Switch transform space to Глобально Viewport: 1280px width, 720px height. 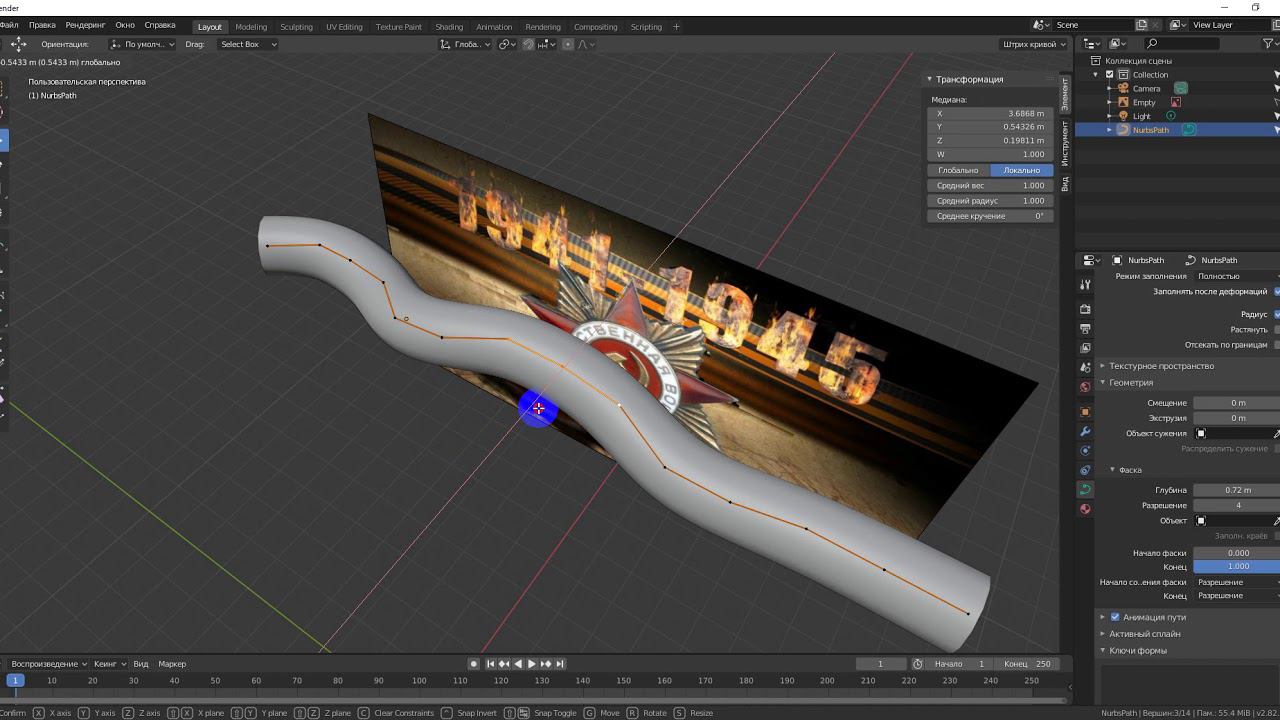[958, 170]
